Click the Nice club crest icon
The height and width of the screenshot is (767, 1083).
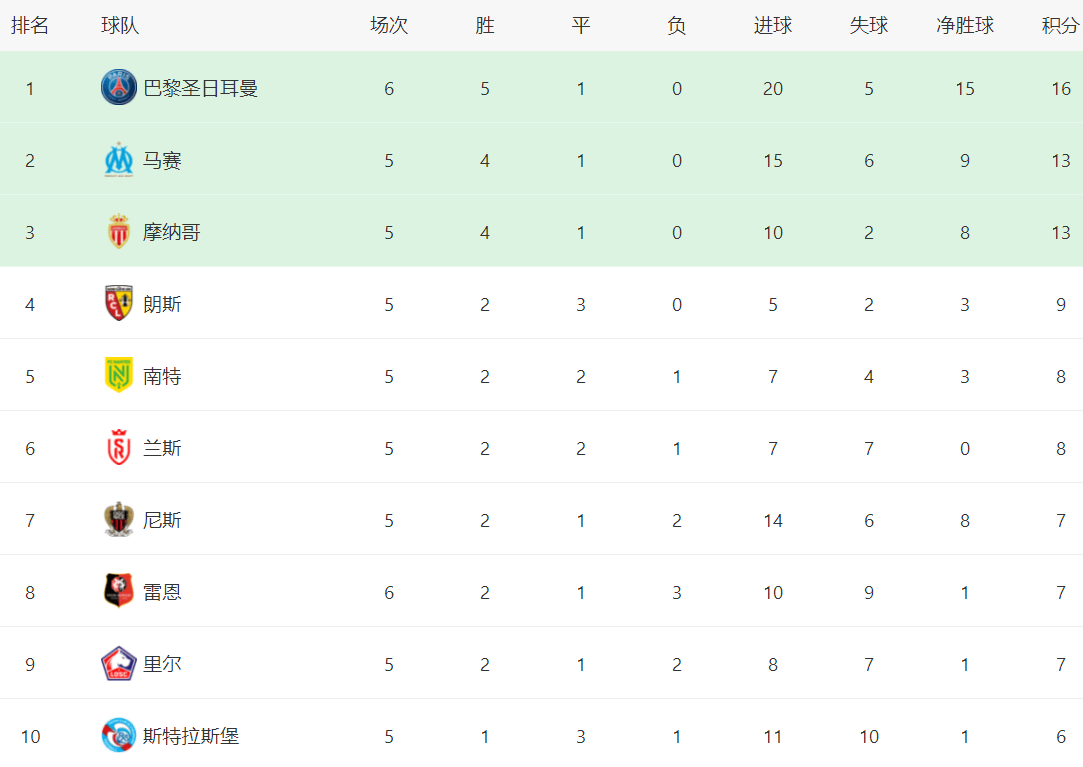[119, 520]
